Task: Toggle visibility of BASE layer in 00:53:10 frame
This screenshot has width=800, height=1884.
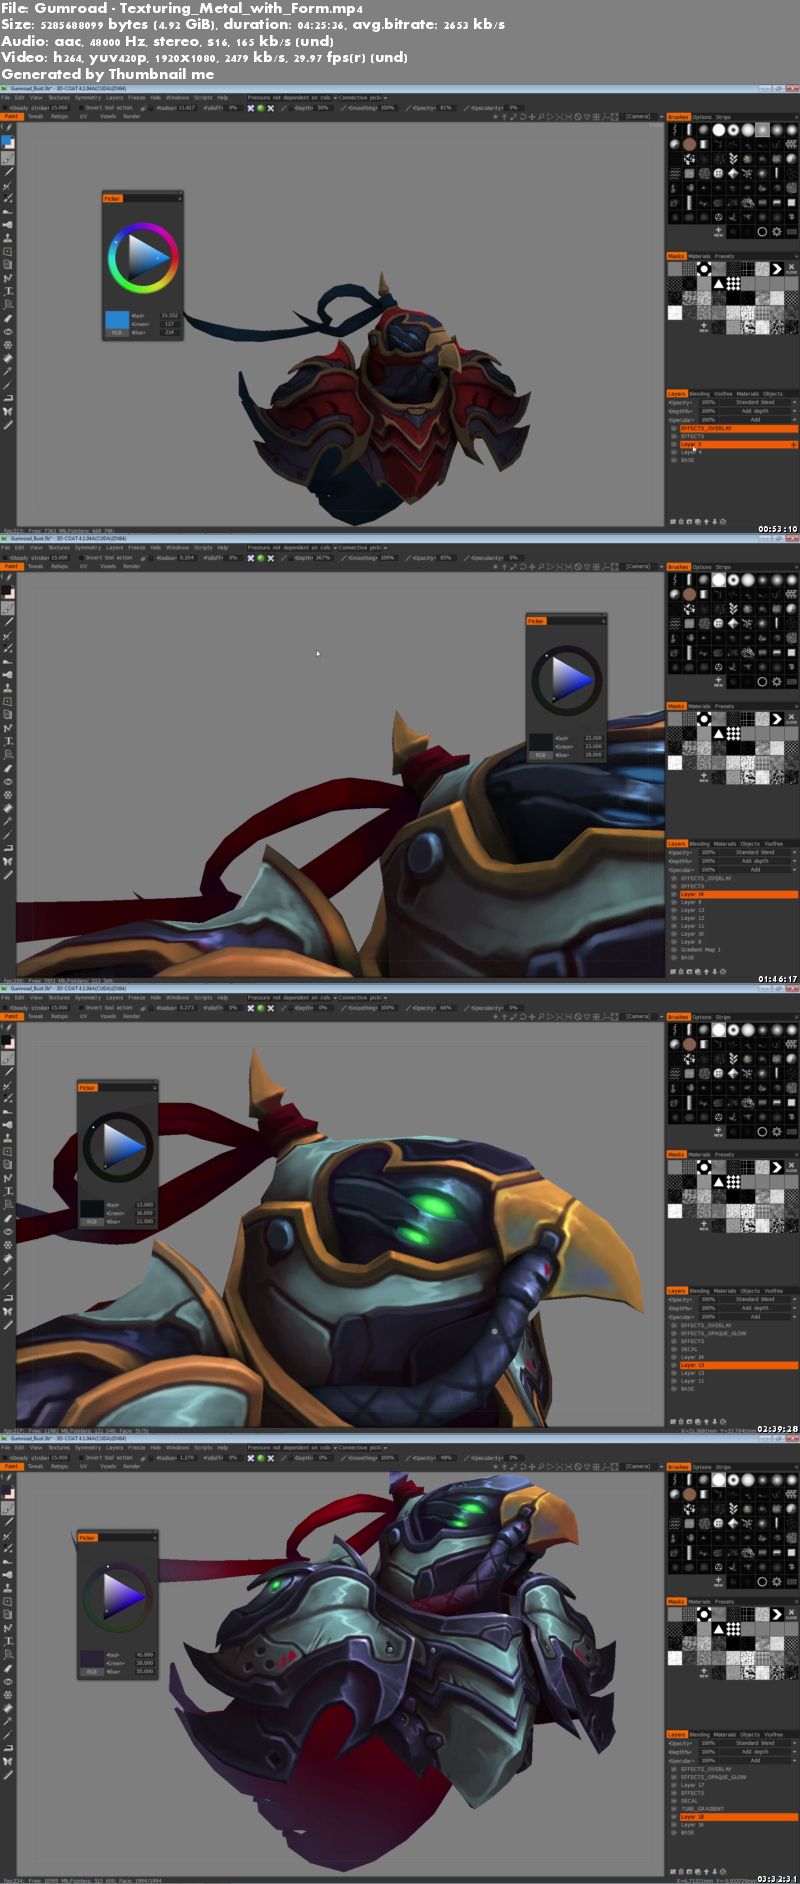Action: [674, 460]
